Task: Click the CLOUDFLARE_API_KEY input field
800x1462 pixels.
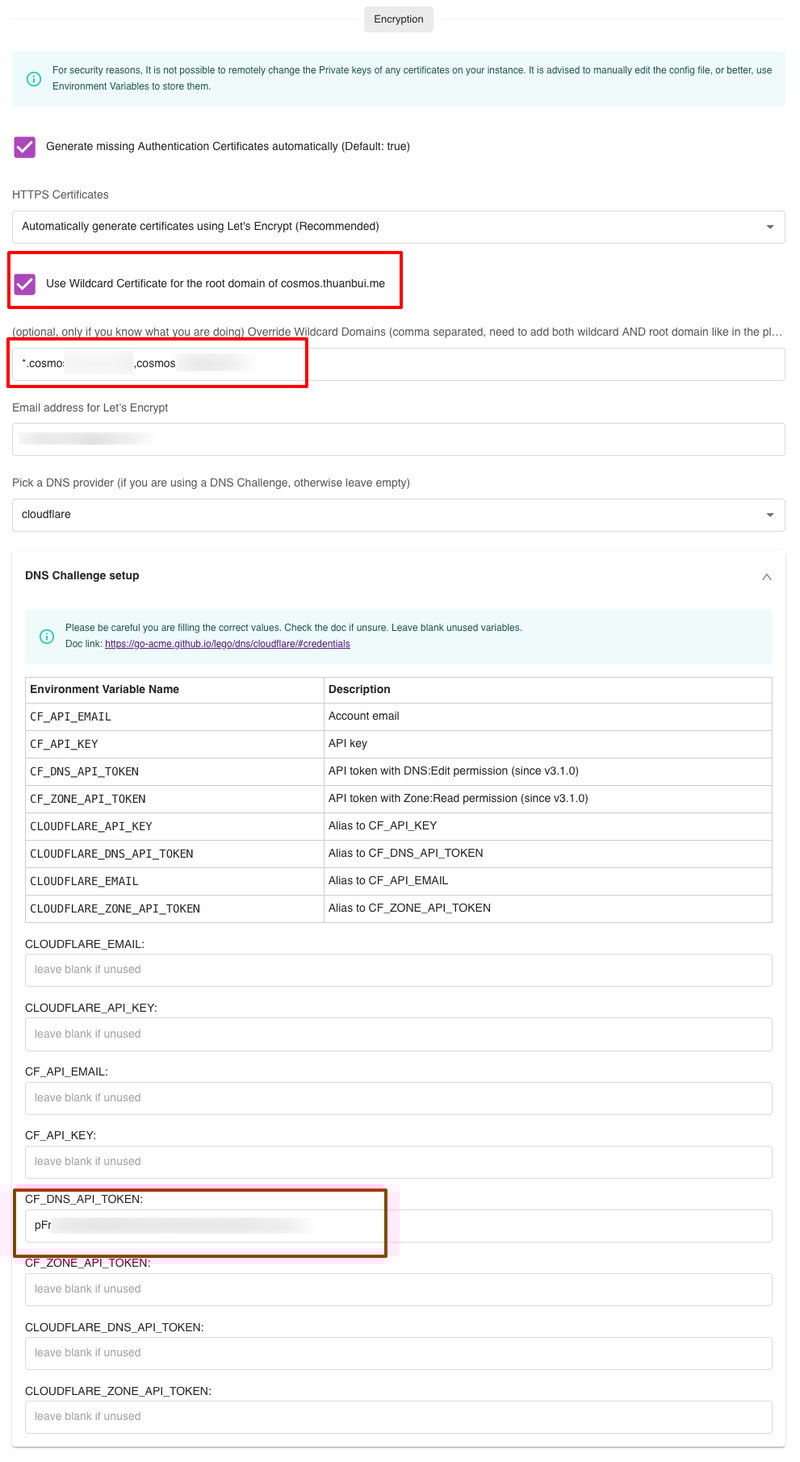Action: tap(398, 1034)
